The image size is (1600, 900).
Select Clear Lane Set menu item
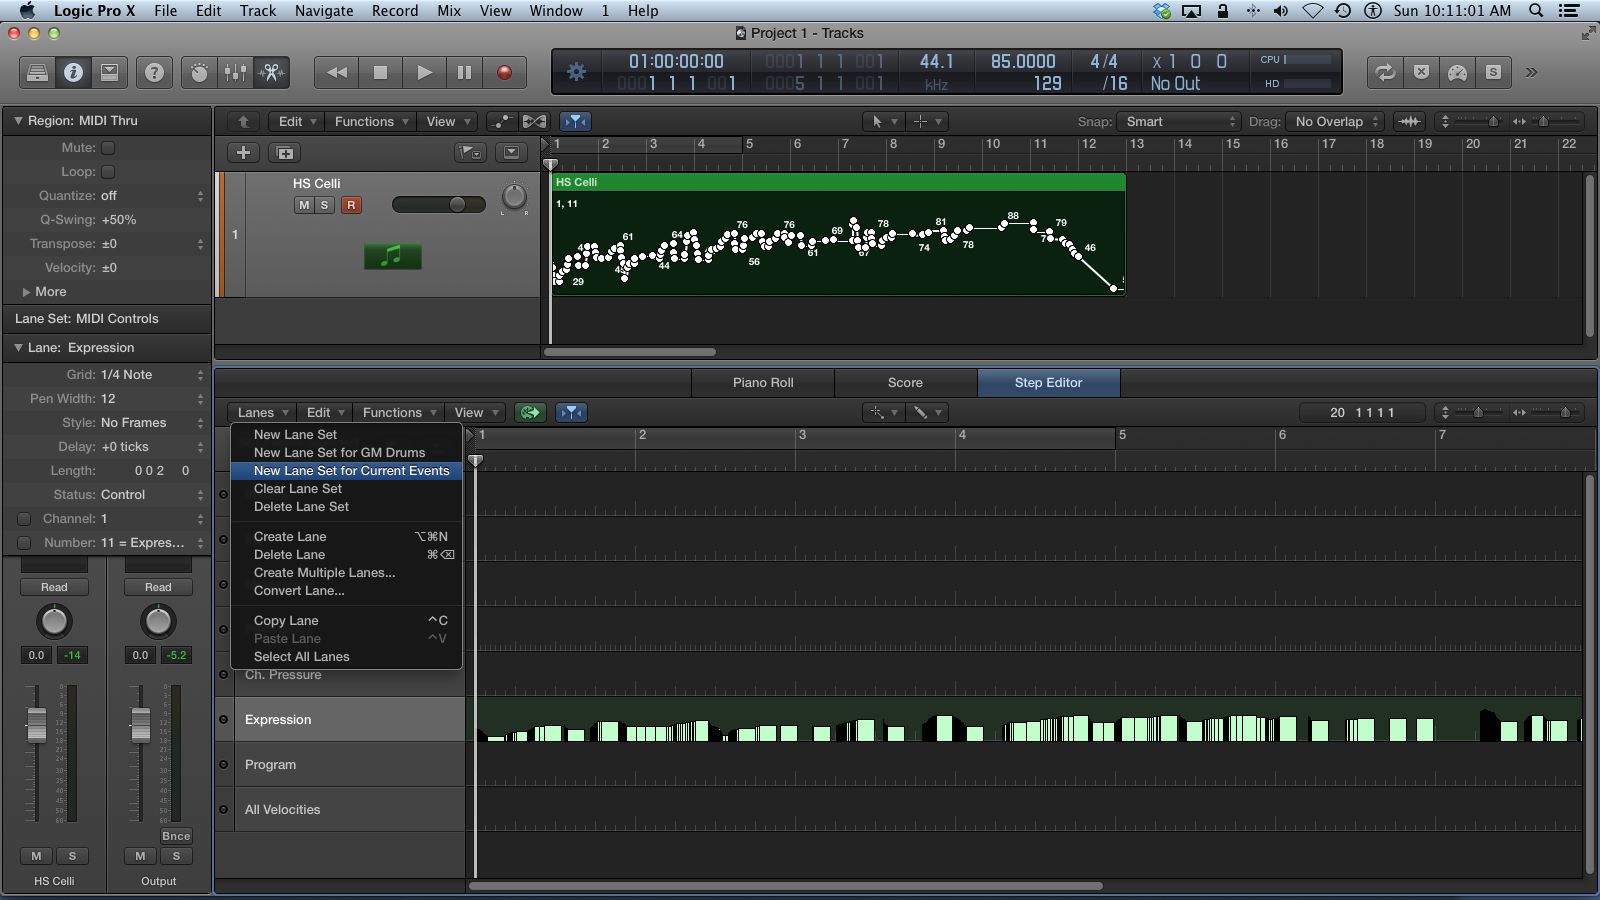click(x=346, y=488)
